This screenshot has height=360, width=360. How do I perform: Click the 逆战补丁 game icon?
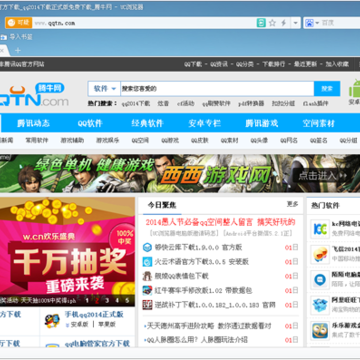[x=147, y=305]
